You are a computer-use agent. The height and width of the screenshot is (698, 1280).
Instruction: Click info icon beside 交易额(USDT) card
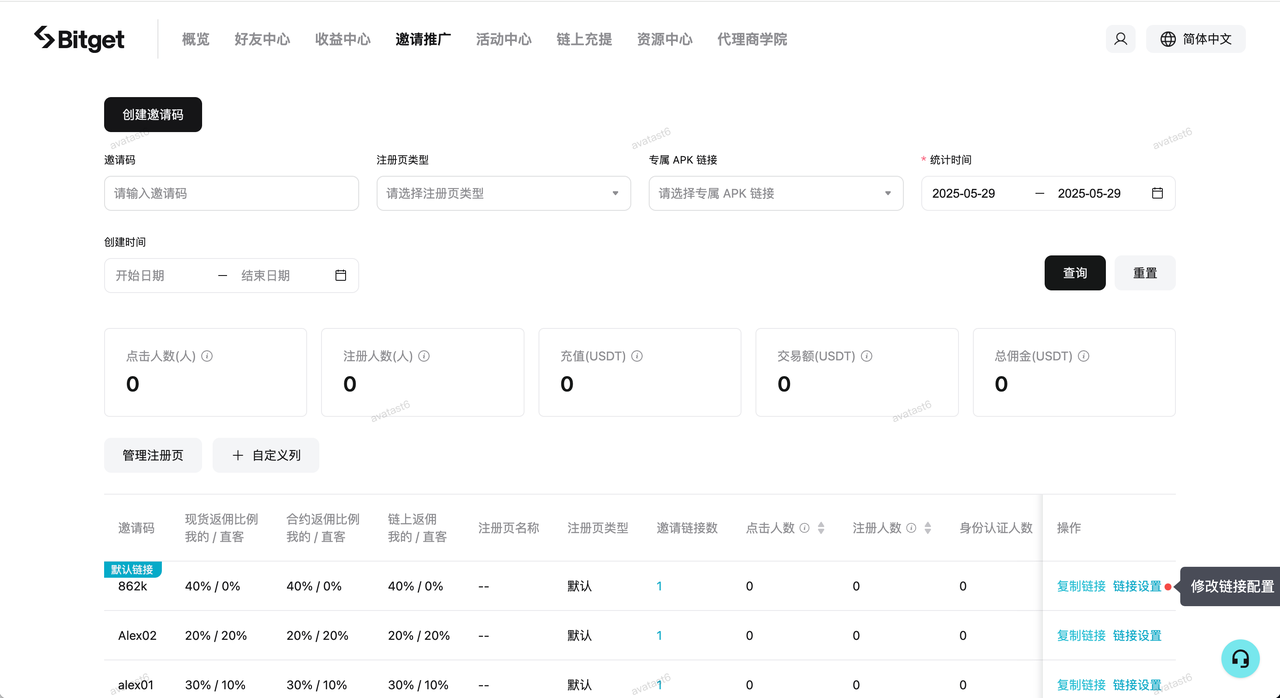(867, 356)
